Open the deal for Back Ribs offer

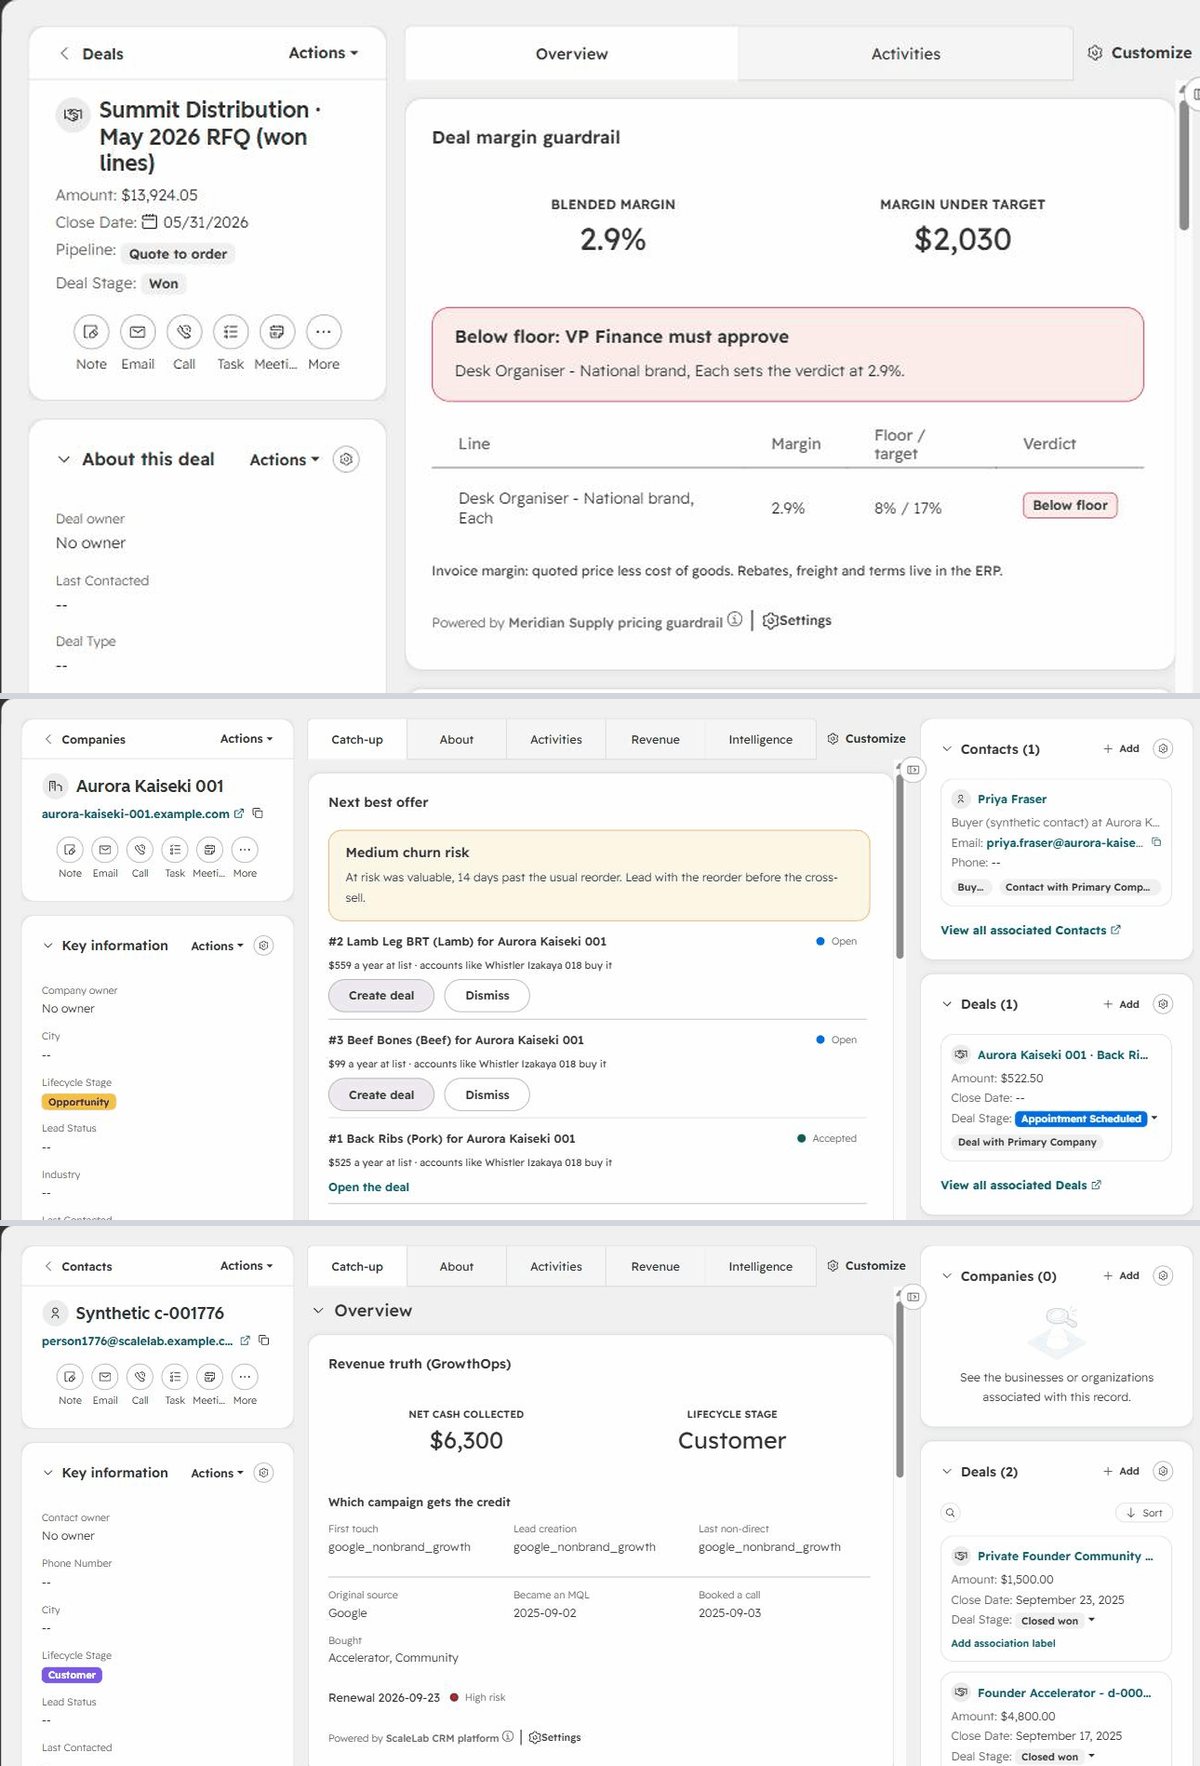coord(369,1187)
